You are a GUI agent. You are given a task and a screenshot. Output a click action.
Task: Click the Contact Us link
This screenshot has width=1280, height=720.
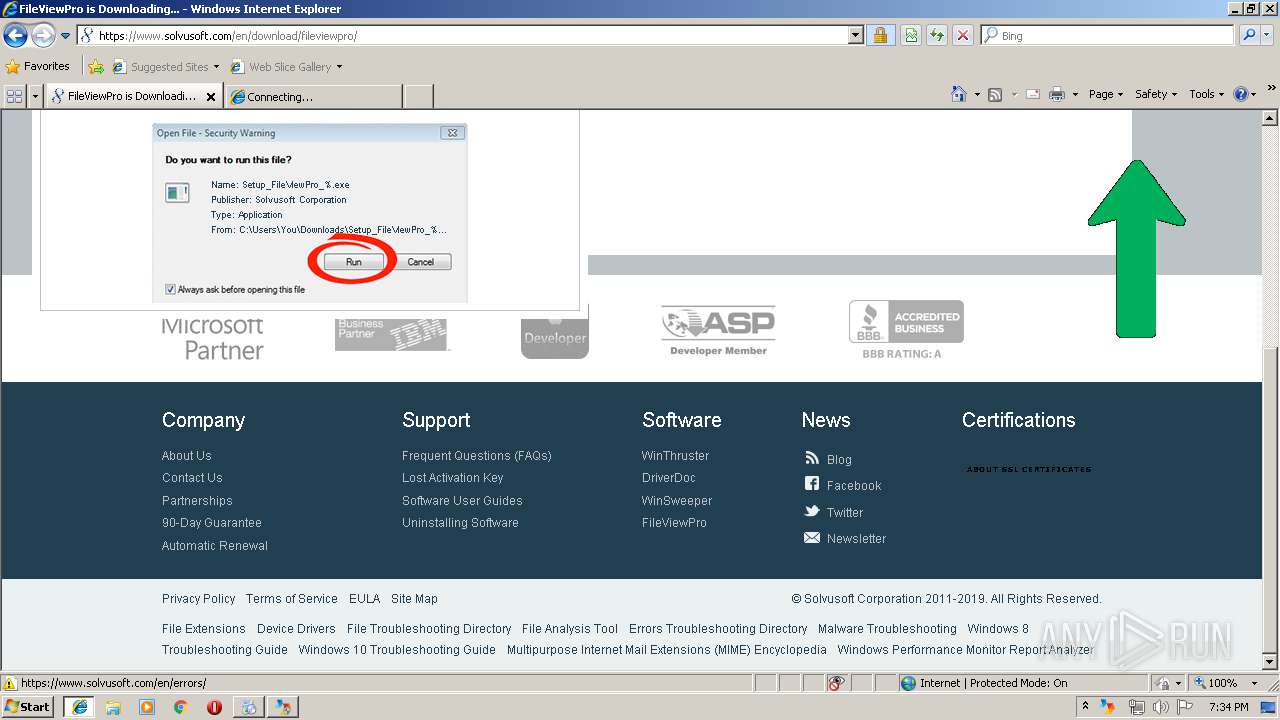[192, 478]
